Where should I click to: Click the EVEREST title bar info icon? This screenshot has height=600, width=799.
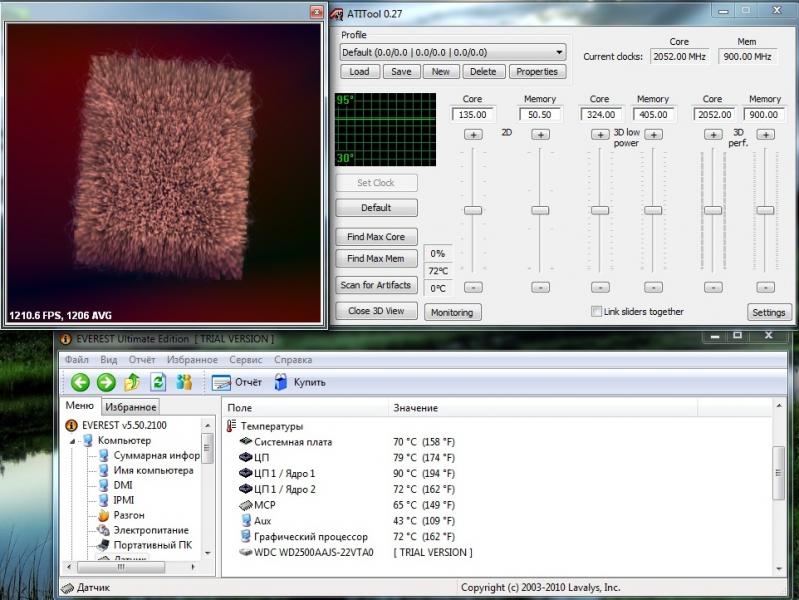pyautogui.click(x=66, y=339)
